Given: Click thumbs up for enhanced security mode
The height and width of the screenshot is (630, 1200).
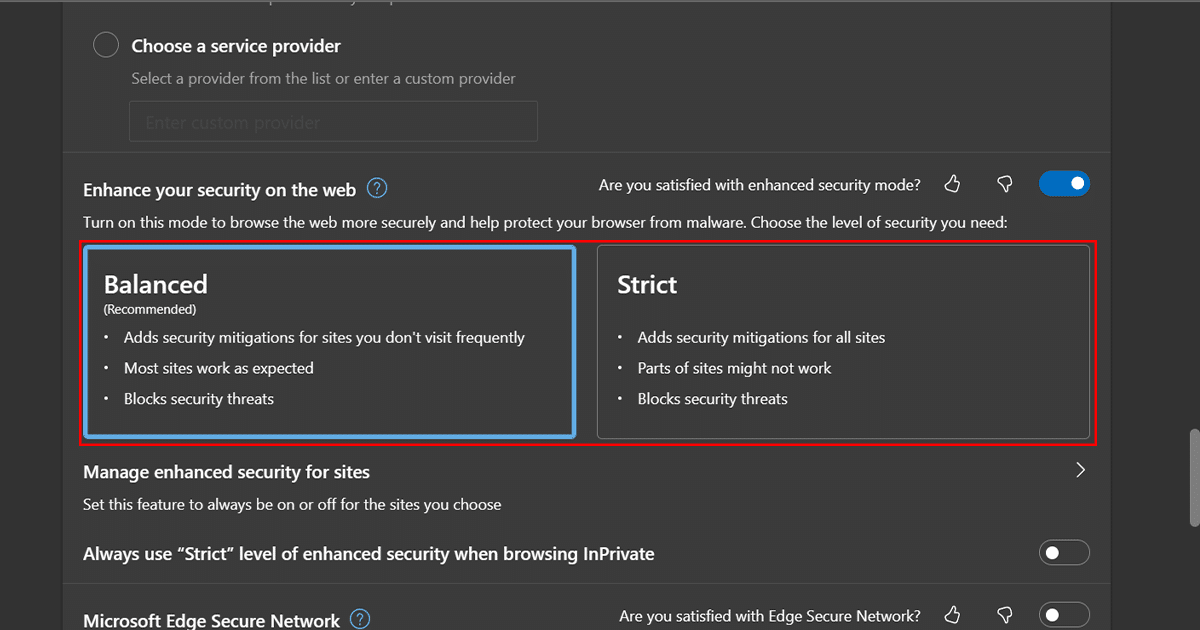Looking at the screenshot, I should click(x=952, y=184).
